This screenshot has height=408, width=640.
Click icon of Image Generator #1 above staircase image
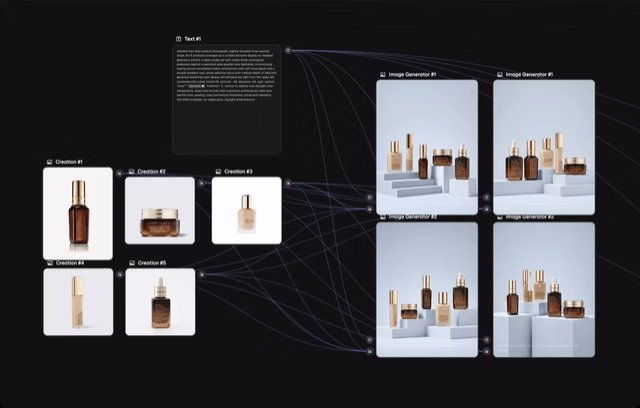pyautogui.click(x=383, y=75)
